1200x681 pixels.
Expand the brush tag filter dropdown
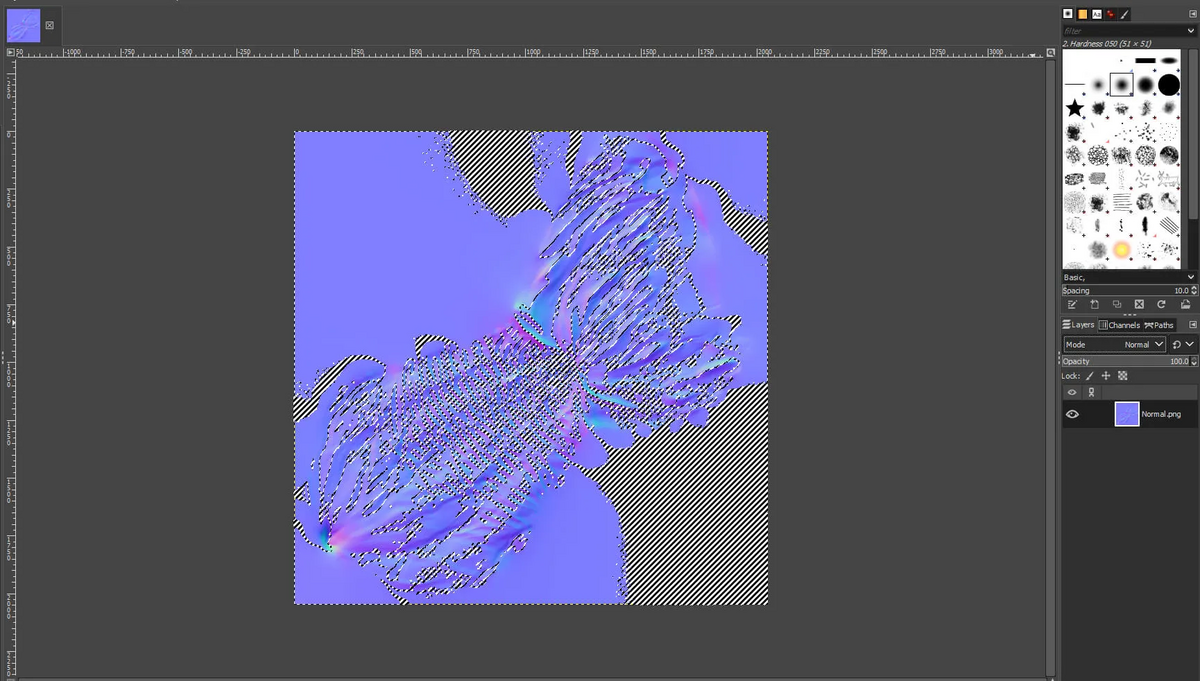(x=1190, y=31)
